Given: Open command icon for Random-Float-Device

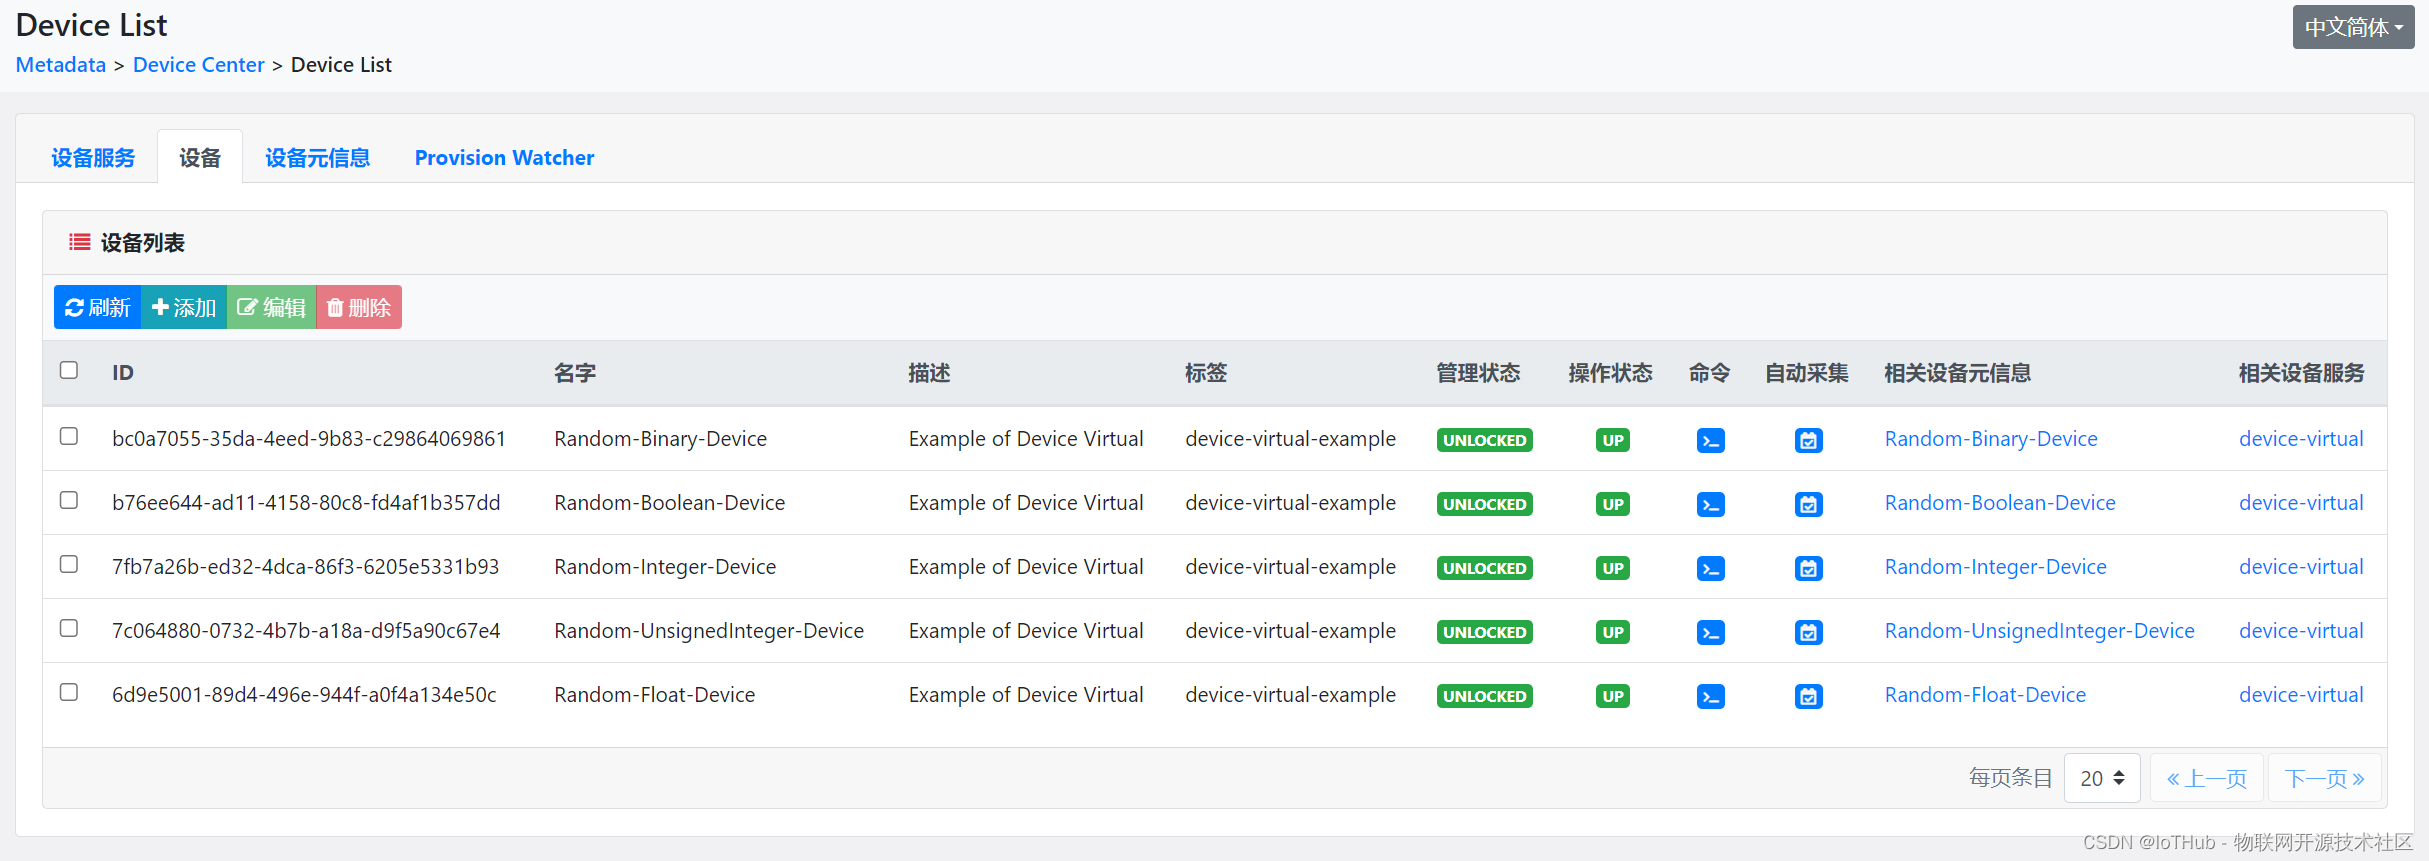Looking at the screenshot, I should coord(1710,696).
